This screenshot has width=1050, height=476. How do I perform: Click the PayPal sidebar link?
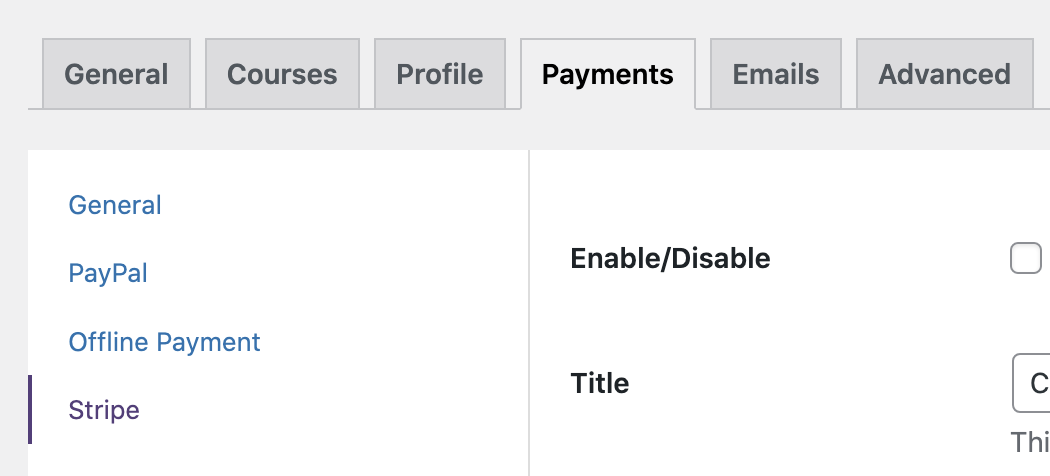pos(108,273)
